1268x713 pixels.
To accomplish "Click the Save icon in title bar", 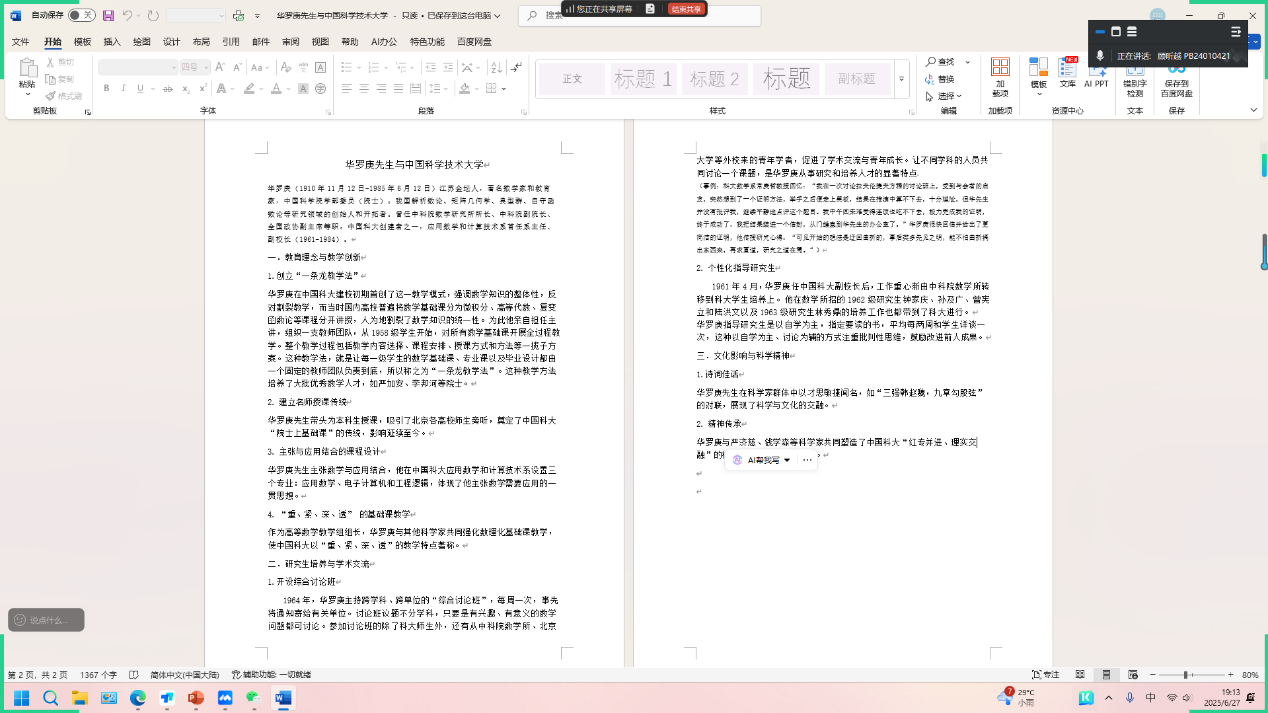I will [107, 16].
